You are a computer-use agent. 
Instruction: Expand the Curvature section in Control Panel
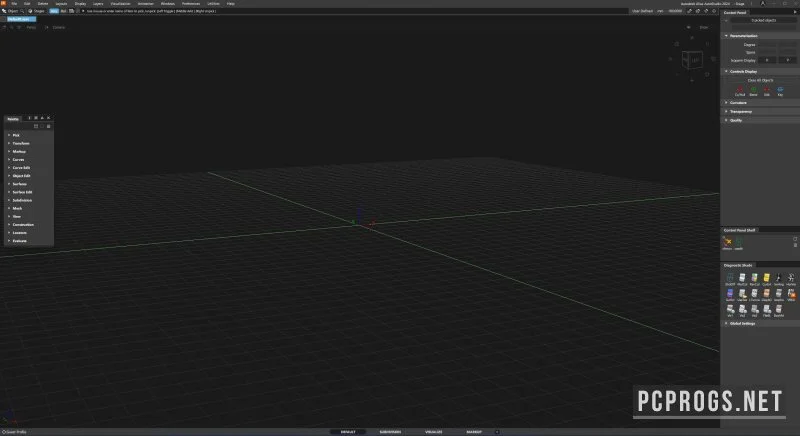760,102
